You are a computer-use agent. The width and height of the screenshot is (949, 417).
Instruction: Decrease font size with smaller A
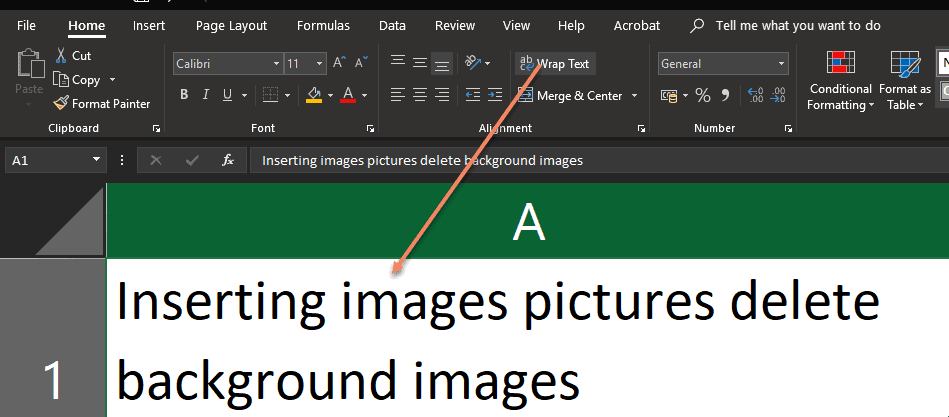[x=361, y=63]
